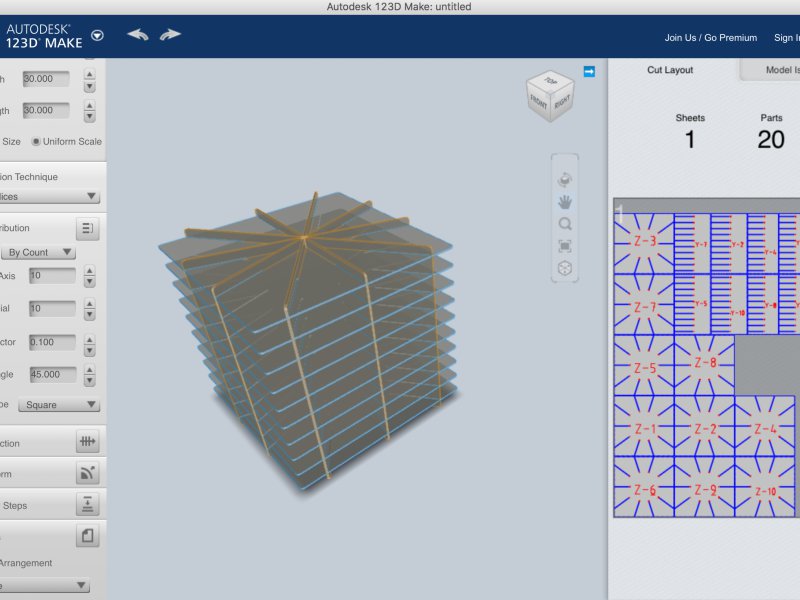
Task: Open the Modify Form tool icon
Action: point(87,473)
